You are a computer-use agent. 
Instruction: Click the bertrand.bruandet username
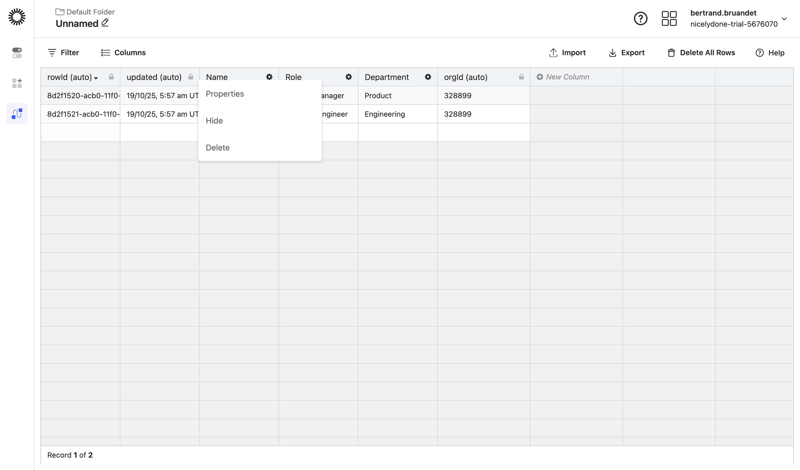click(723, 13)
